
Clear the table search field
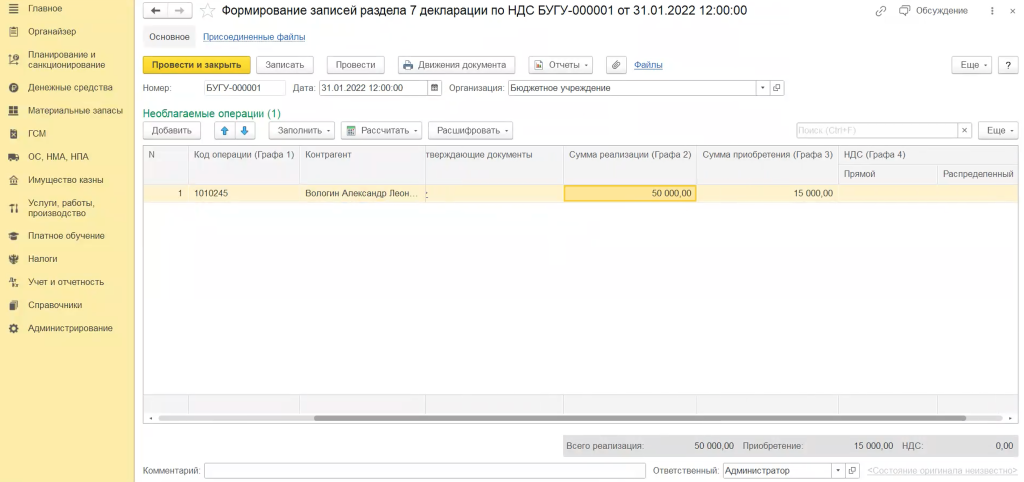pyautogui.click(x=965, y=131)
